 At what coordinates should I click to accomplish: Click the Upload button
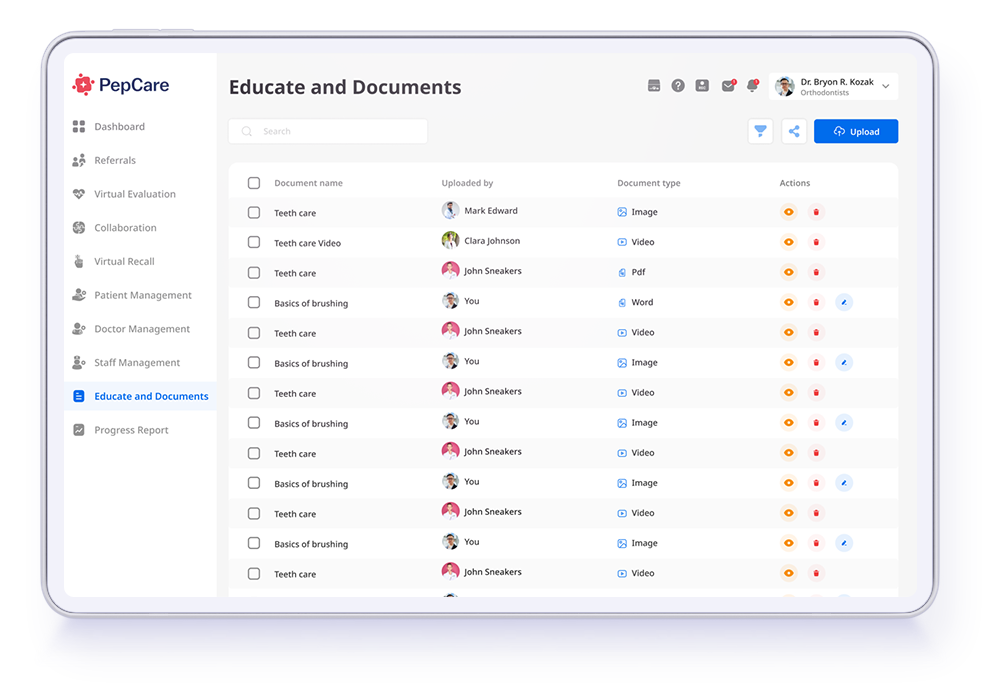click(x=855, y=131)
